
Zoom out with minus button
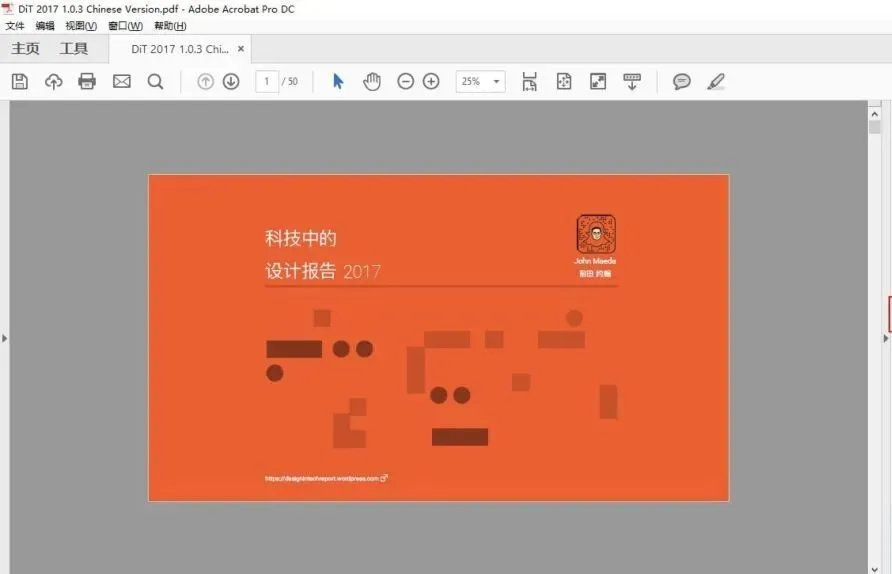coord(406,81)
